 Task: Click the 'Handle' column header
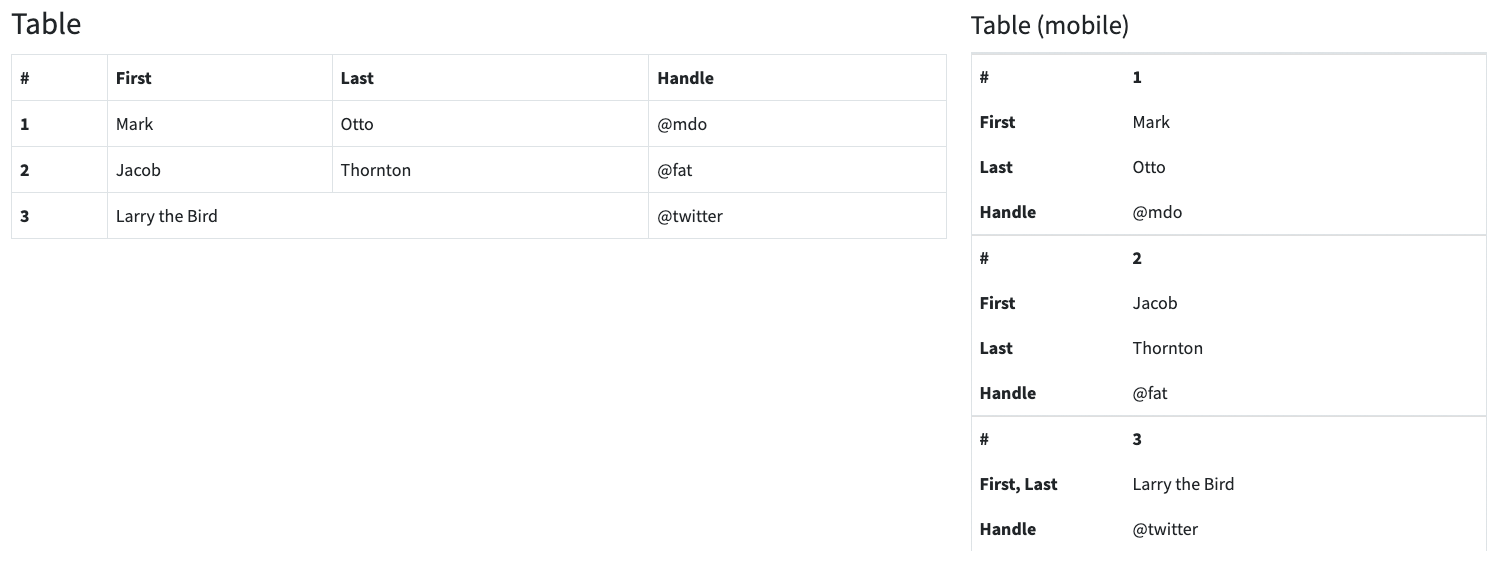[797, 78]
